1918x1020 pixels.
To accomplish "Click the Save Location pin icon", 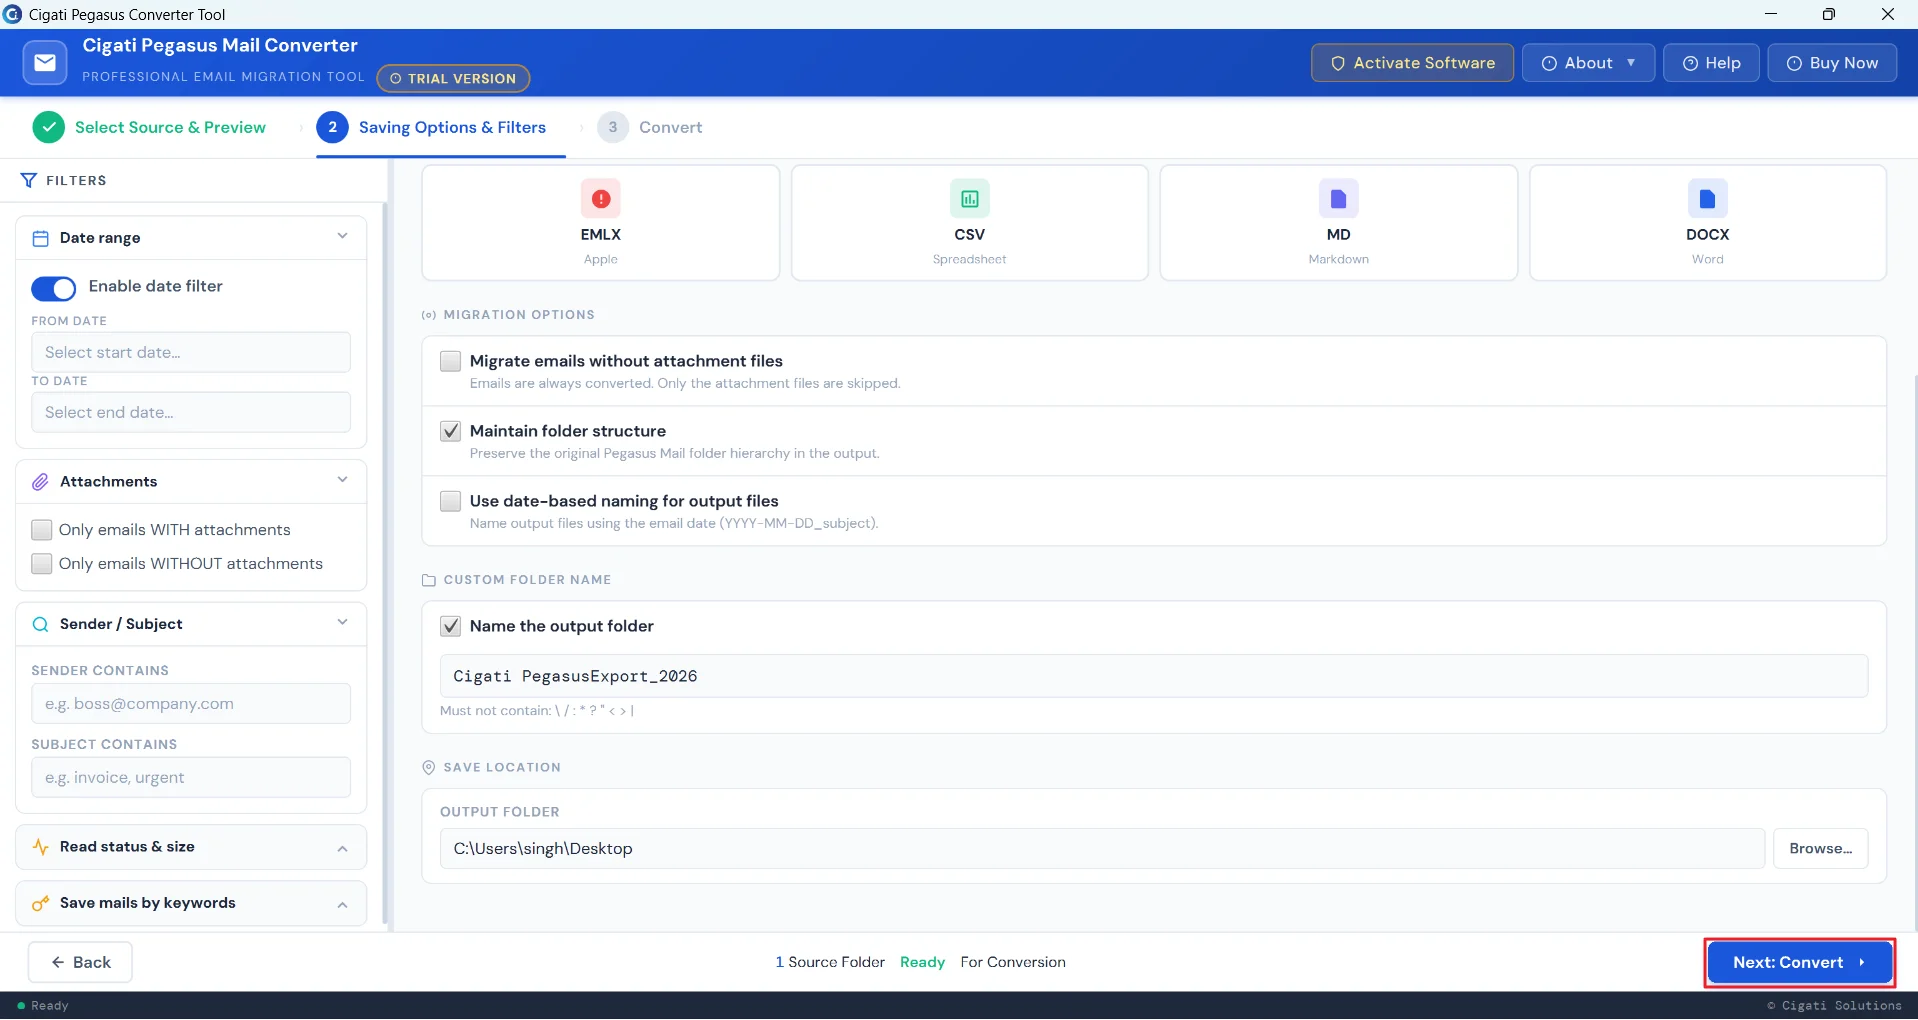I will (x=429, y=767).
